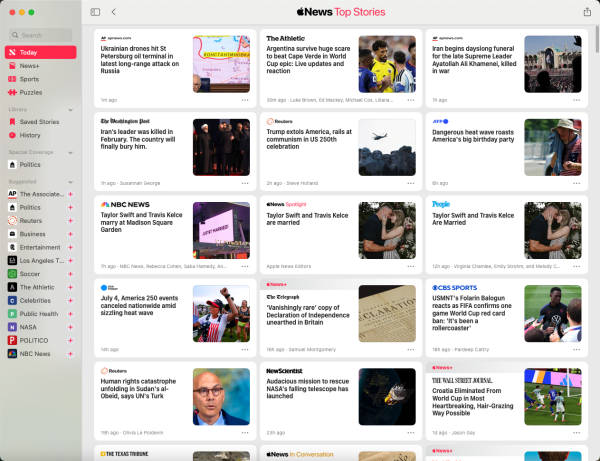Open the Declaration document thumbnail
The width and height of the screenshot is (600, 461).
coord(387,313)
